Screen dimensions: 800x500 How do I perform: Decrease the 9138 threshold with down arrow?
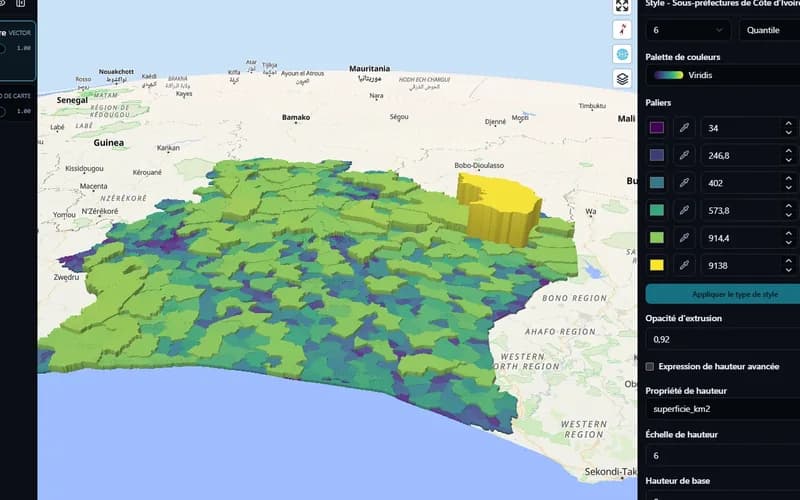pos(789,270)
